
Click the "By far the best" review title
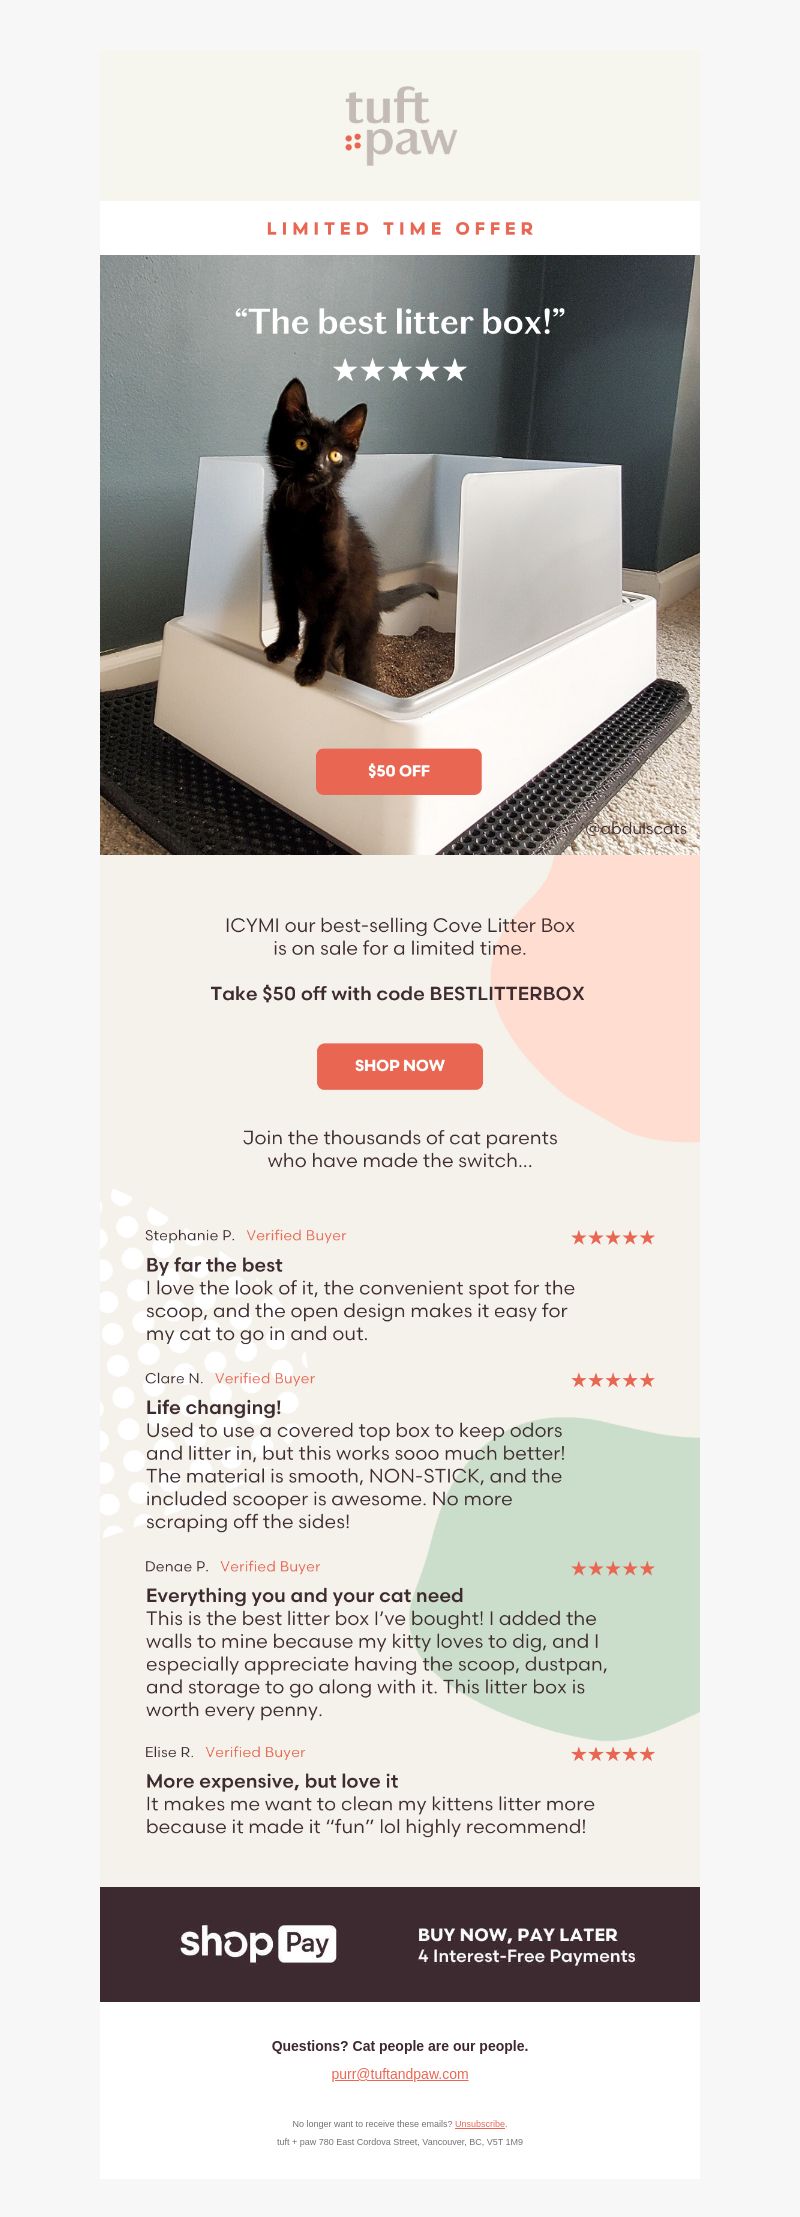(x=214, y=1265)
